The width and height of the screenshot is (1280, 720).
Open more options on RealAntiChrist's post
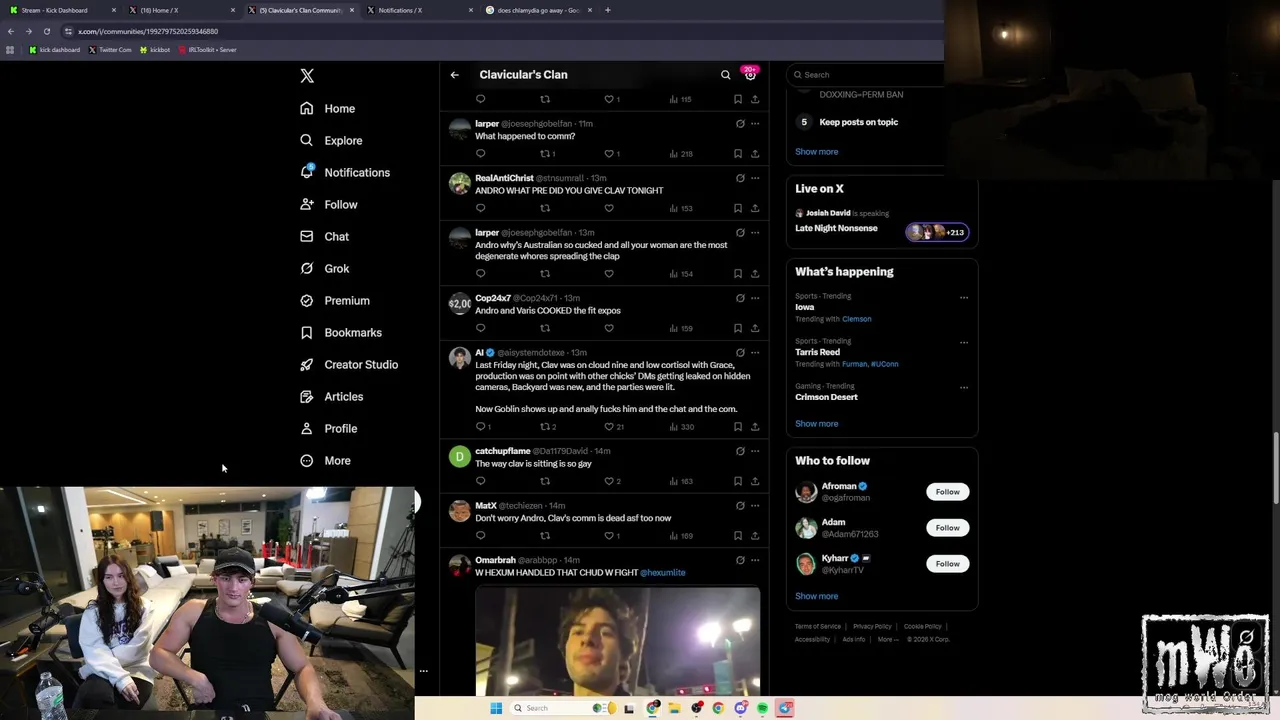click(755, 178)
